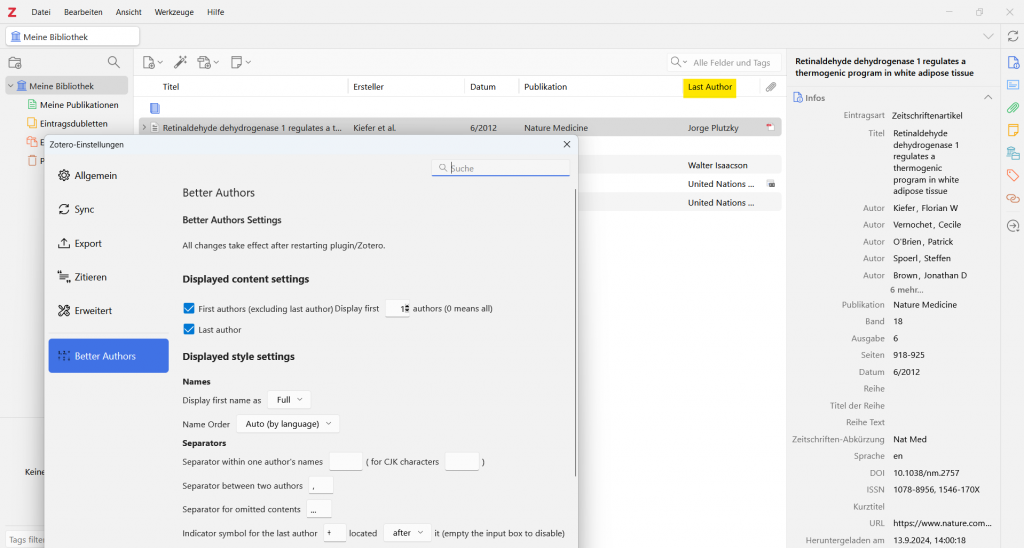Screen dimensions: 1024x548
Task: Click the collection search magnifier icon
Action: pyautogui.click(x=114, y=62)
